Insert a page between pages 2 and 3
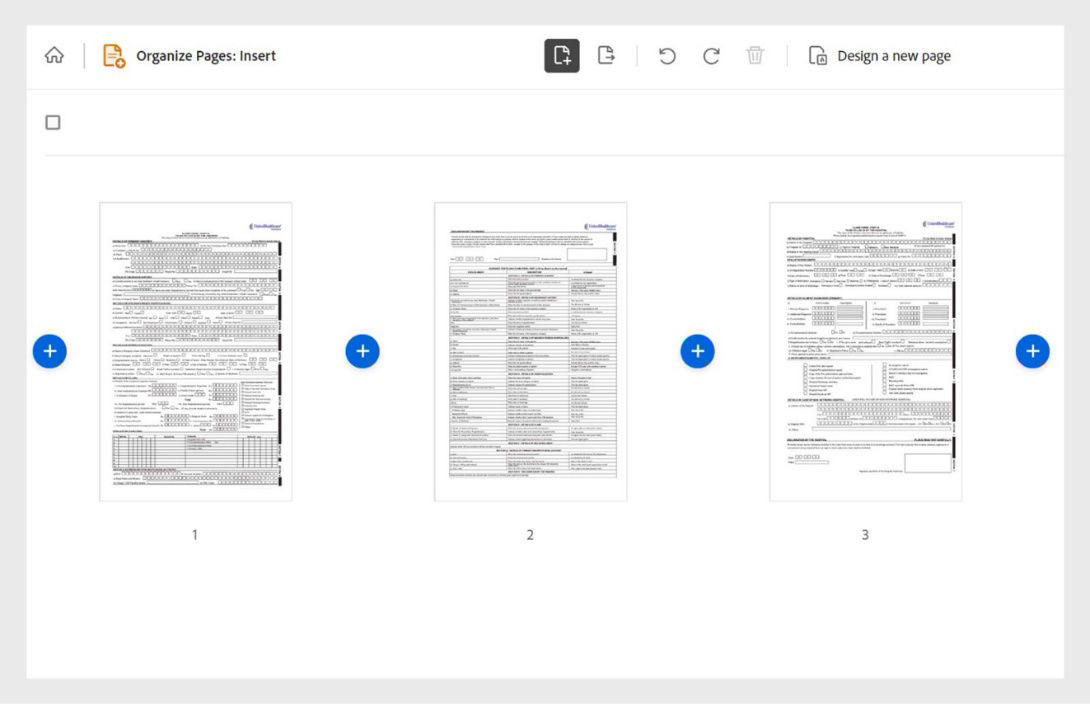This screenshot has height=704, width=1090. [x=697, y=350]
